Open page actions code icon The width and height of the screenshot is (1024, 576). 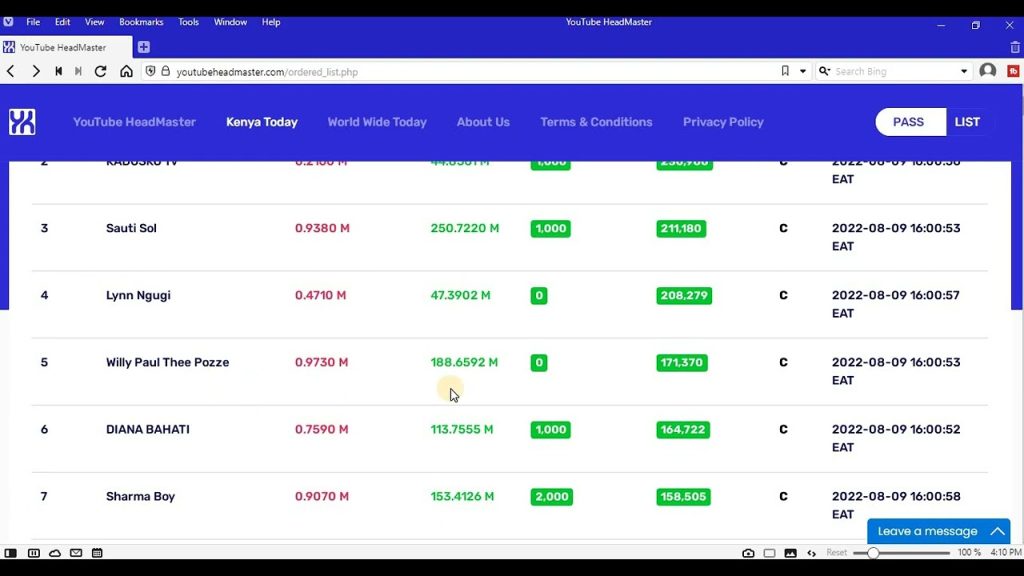coord(811,553)
